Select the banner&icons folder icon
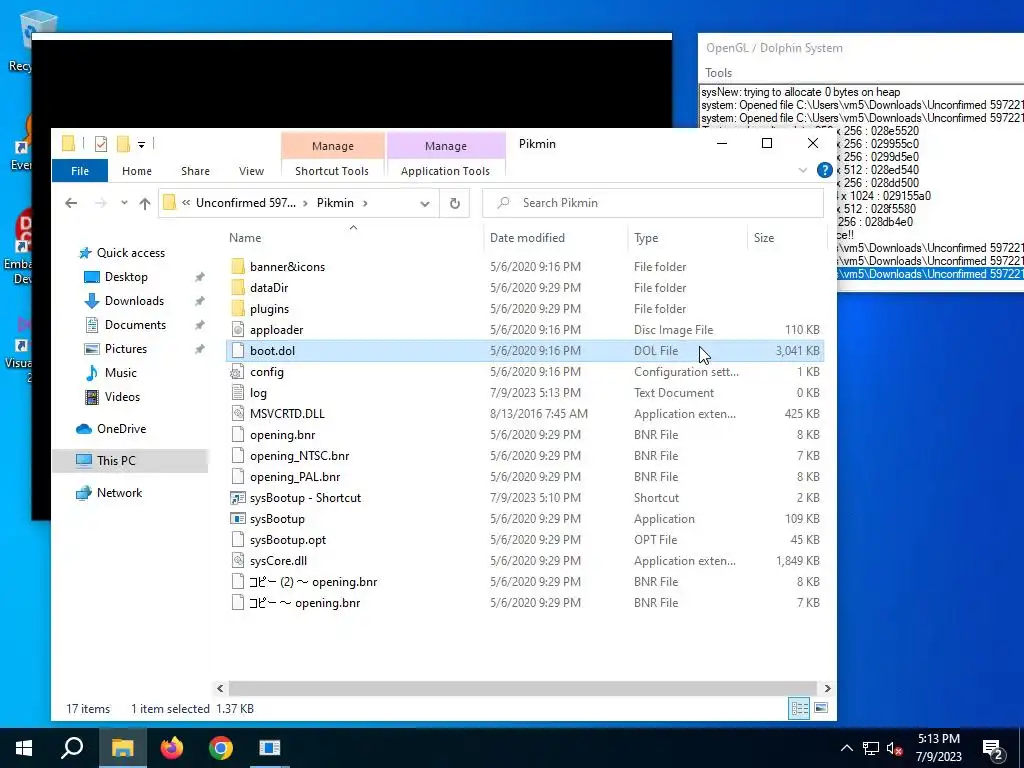 pyautogui.click(x=238, y=266)
